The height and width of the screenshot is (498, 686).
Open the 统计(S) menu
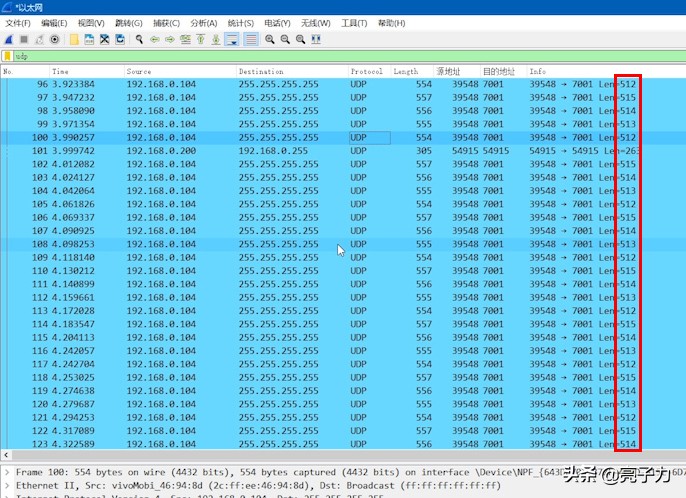pos(240,23)
